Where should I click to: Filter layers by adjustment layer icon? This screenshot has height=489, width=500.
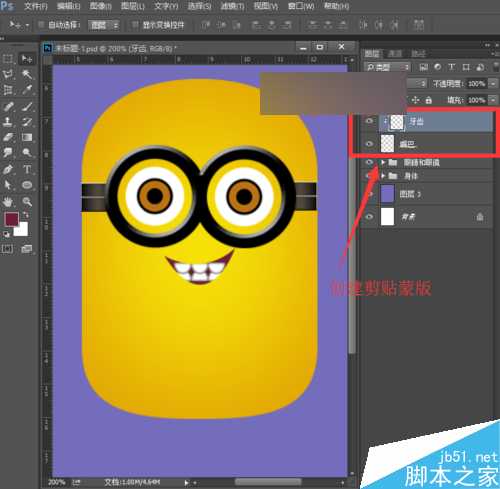pos(438,67)
